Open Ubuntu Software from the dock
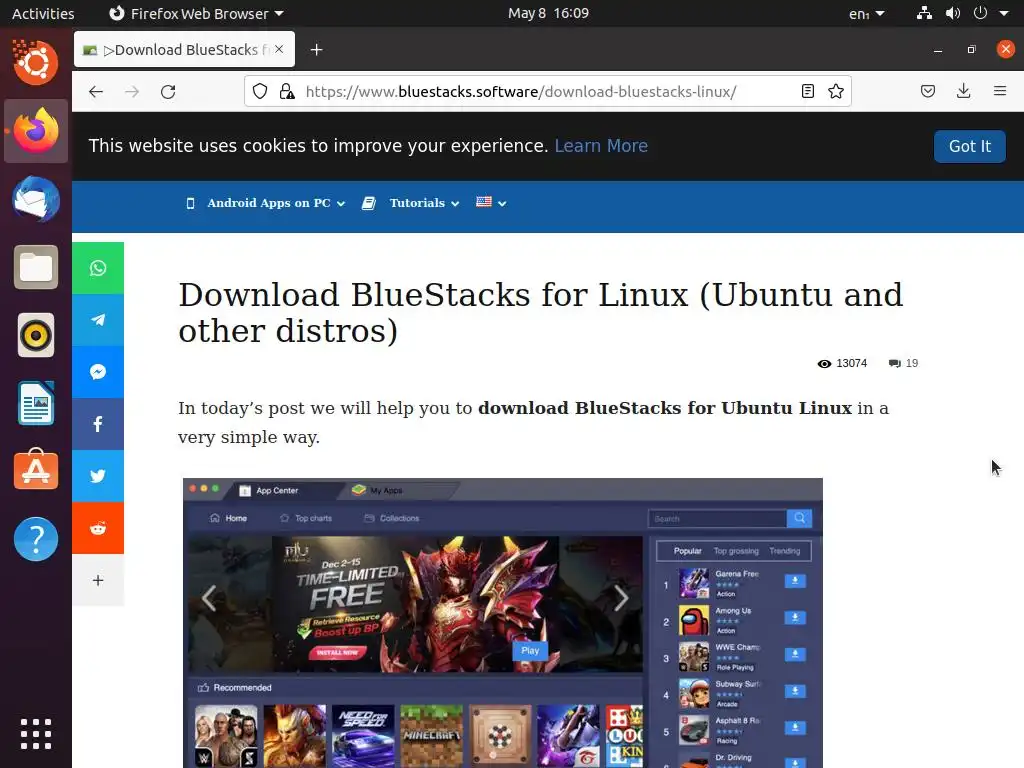The image size is (1024, 768). (x=36, y=470)
